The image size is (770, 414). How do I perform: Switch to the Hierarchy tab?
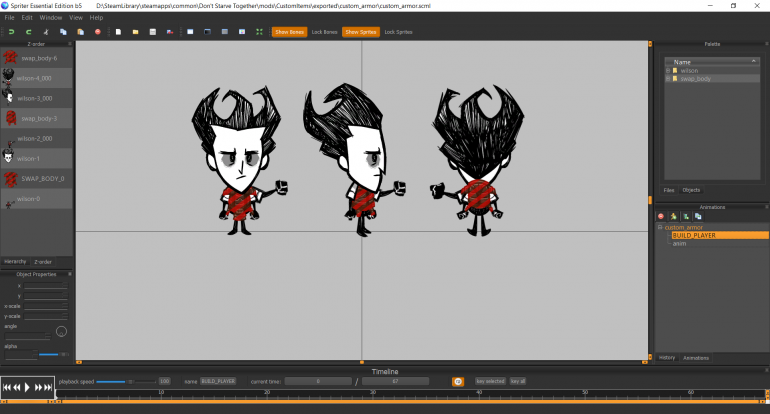coord(16,261)
